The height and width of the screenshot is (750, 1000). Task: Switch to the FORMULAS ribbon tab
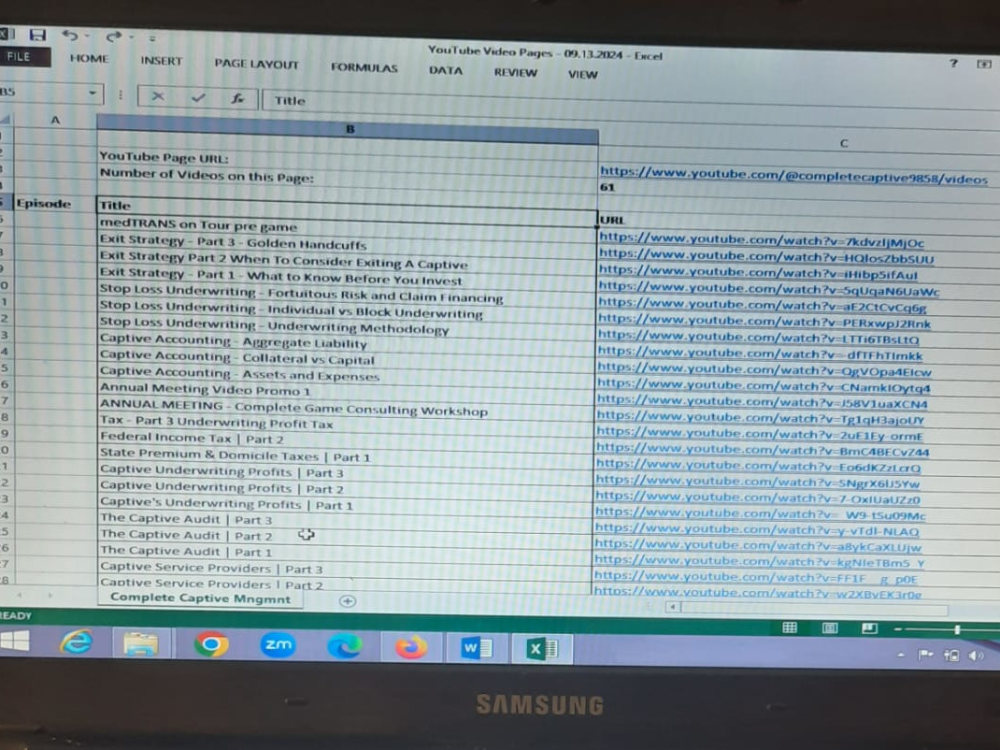364,68
